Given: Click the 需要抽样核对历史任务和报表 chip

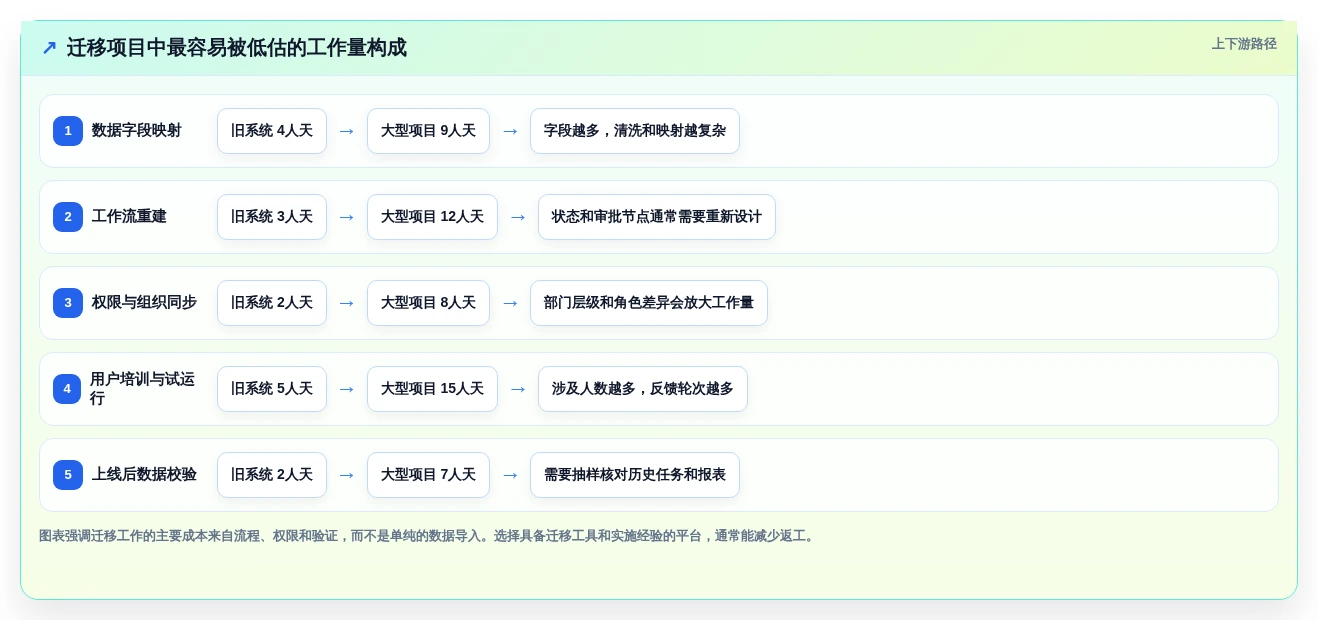Looking at the screenshot, I should 635,475.
